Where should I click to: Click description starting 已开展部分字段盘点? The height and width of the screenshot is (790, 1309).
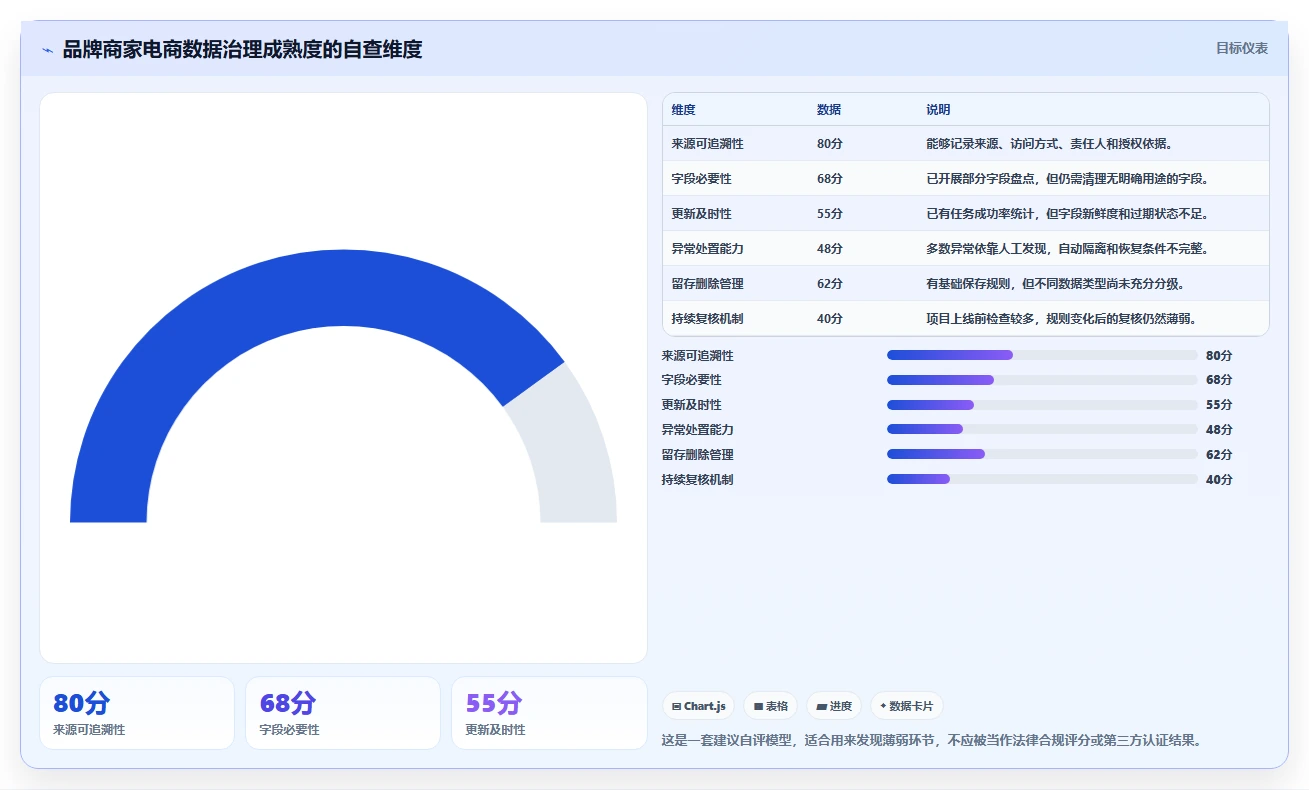click(x=1068, y=179)
